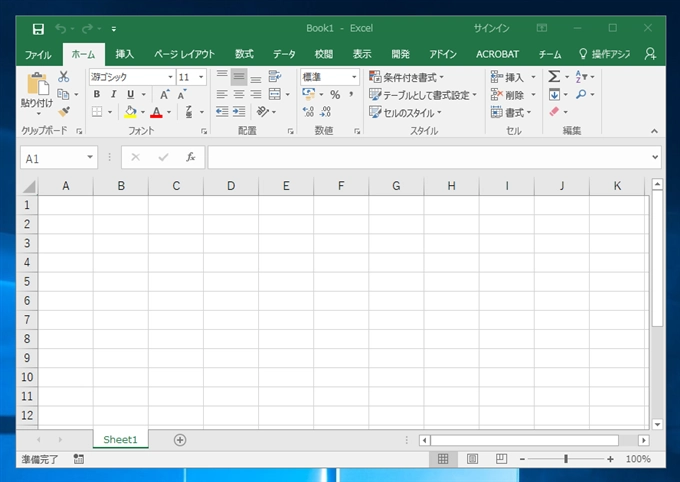Click the Paste (貼り付け) clipboard icon
The width and height of the screenshot is (680, 482).
(x=37, y=84)
